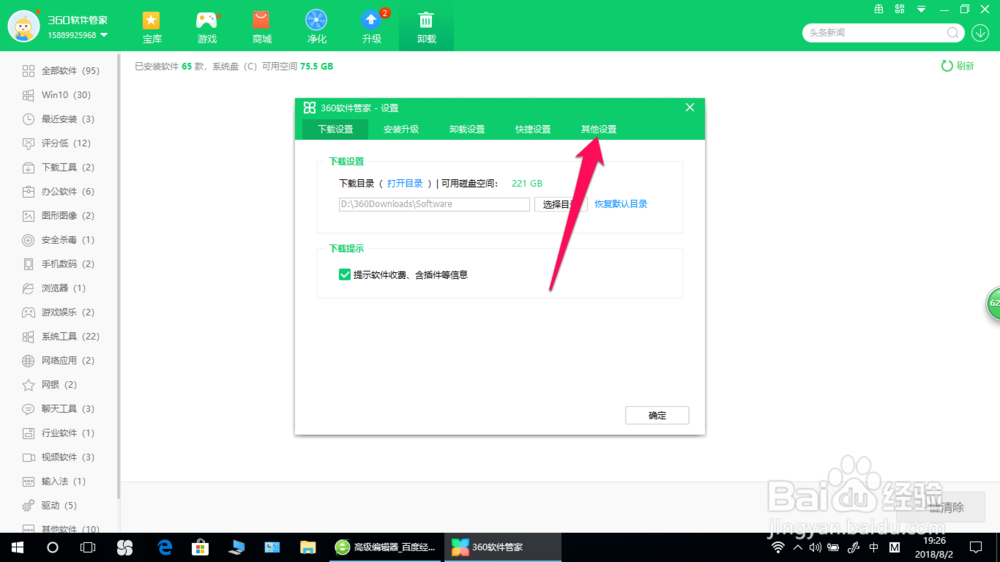Open Task View on taskbar
1000x562 pixels.
(87, 547)
